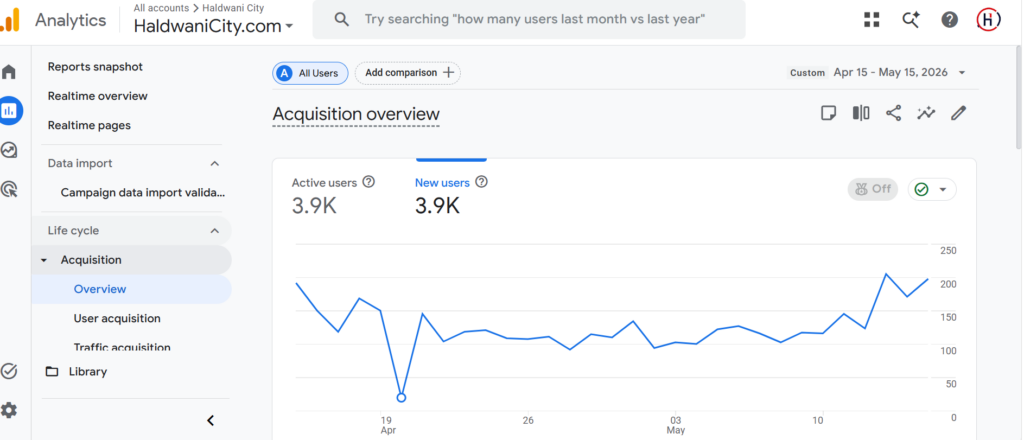Click the circled low data point on chart

pyautogui.click(x=401, y=397)
